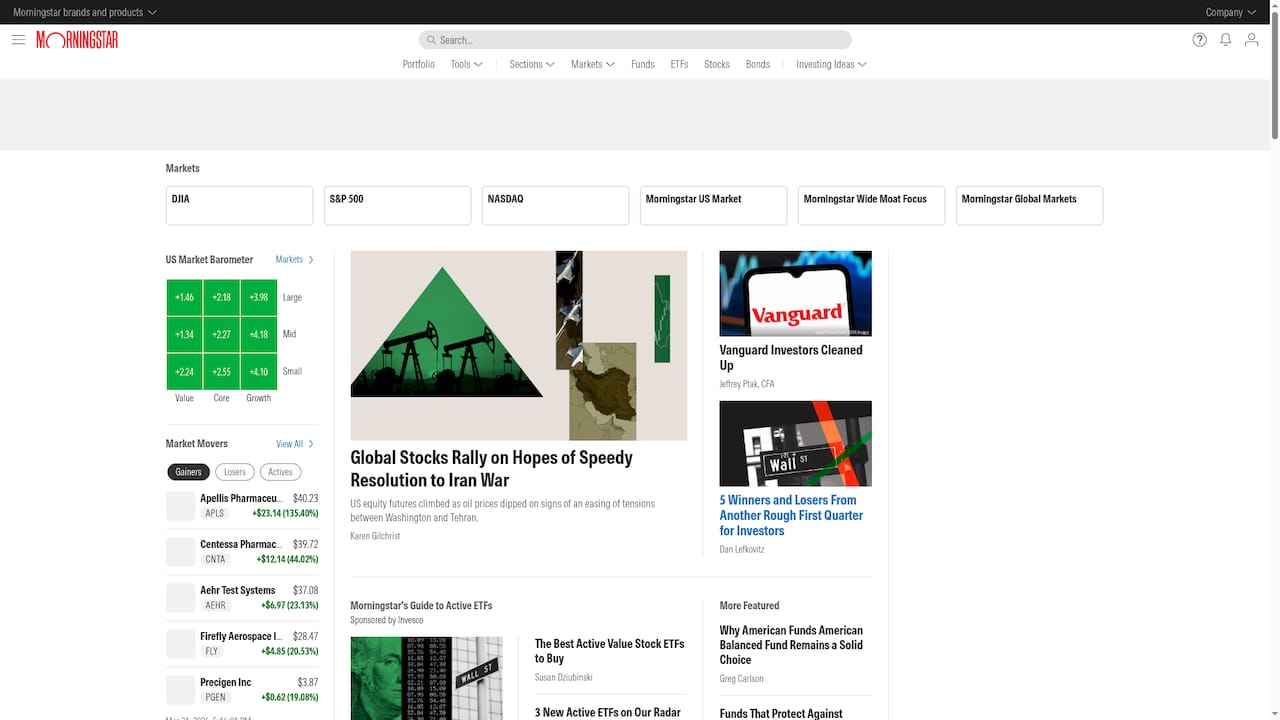
Task: Click the Apellis Pharmaceuticals stock logo placeholder
Action: [180, 506]
